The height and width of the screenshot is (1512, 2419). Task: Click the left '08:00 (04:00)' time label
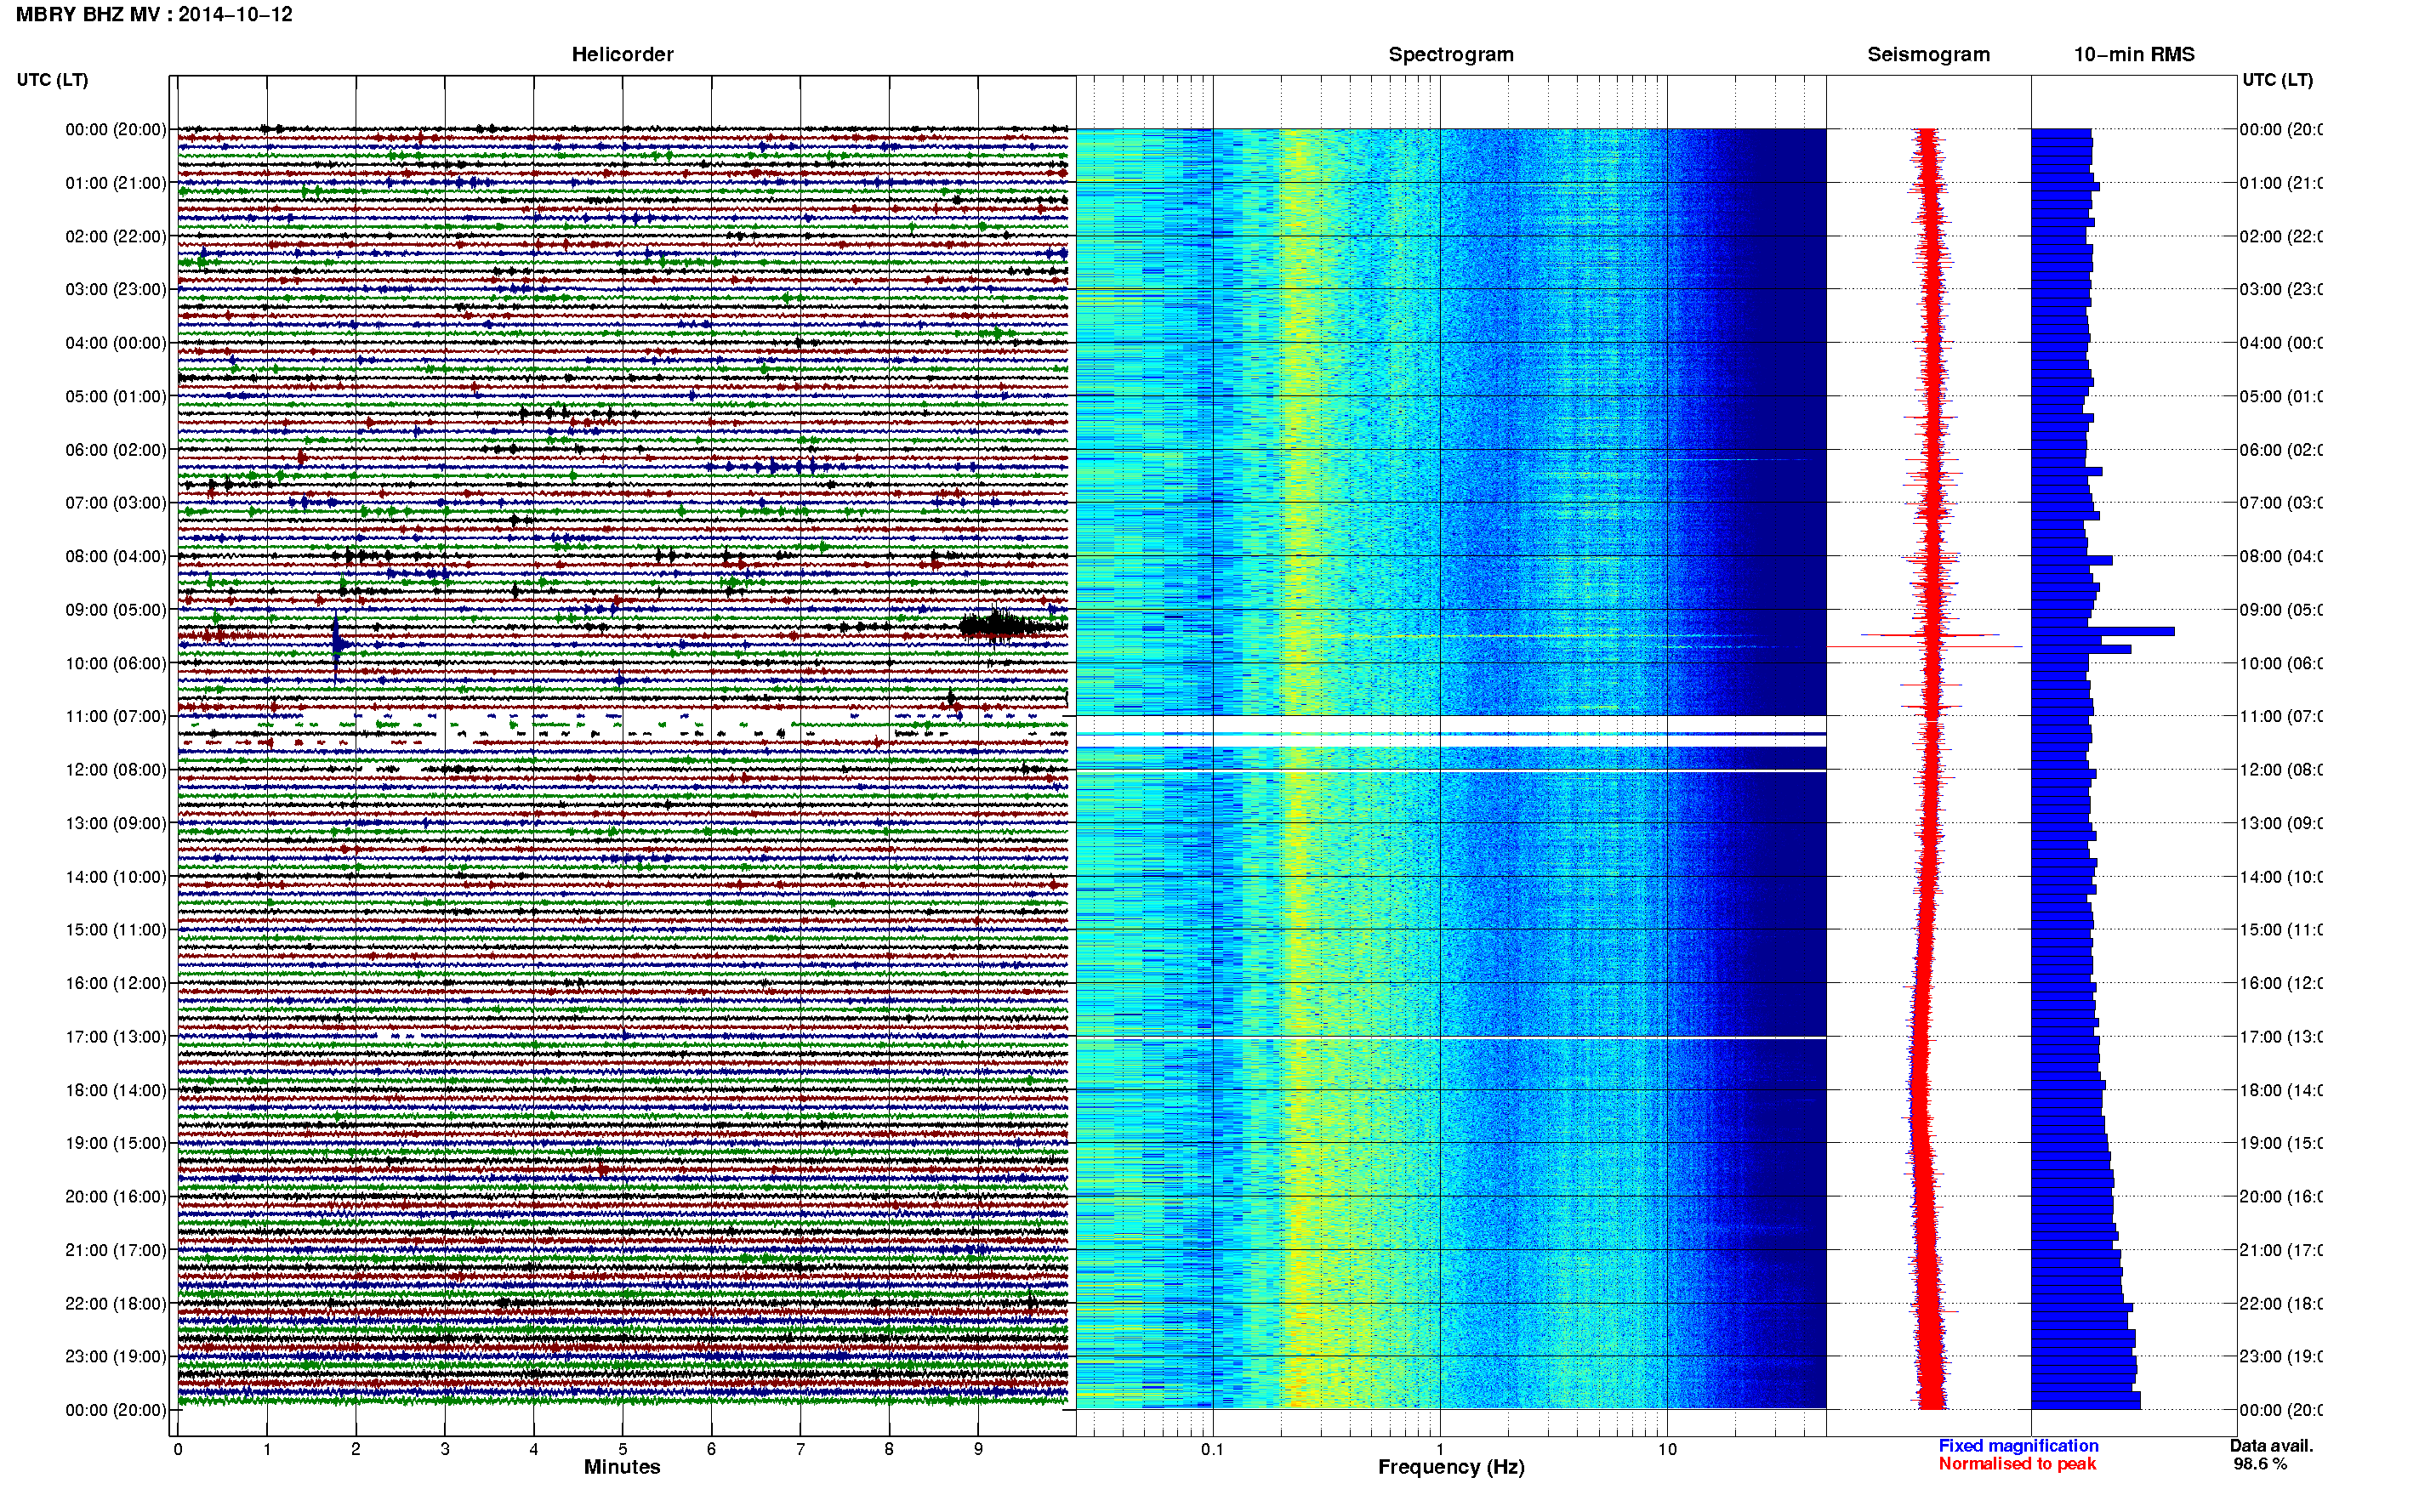116,557
